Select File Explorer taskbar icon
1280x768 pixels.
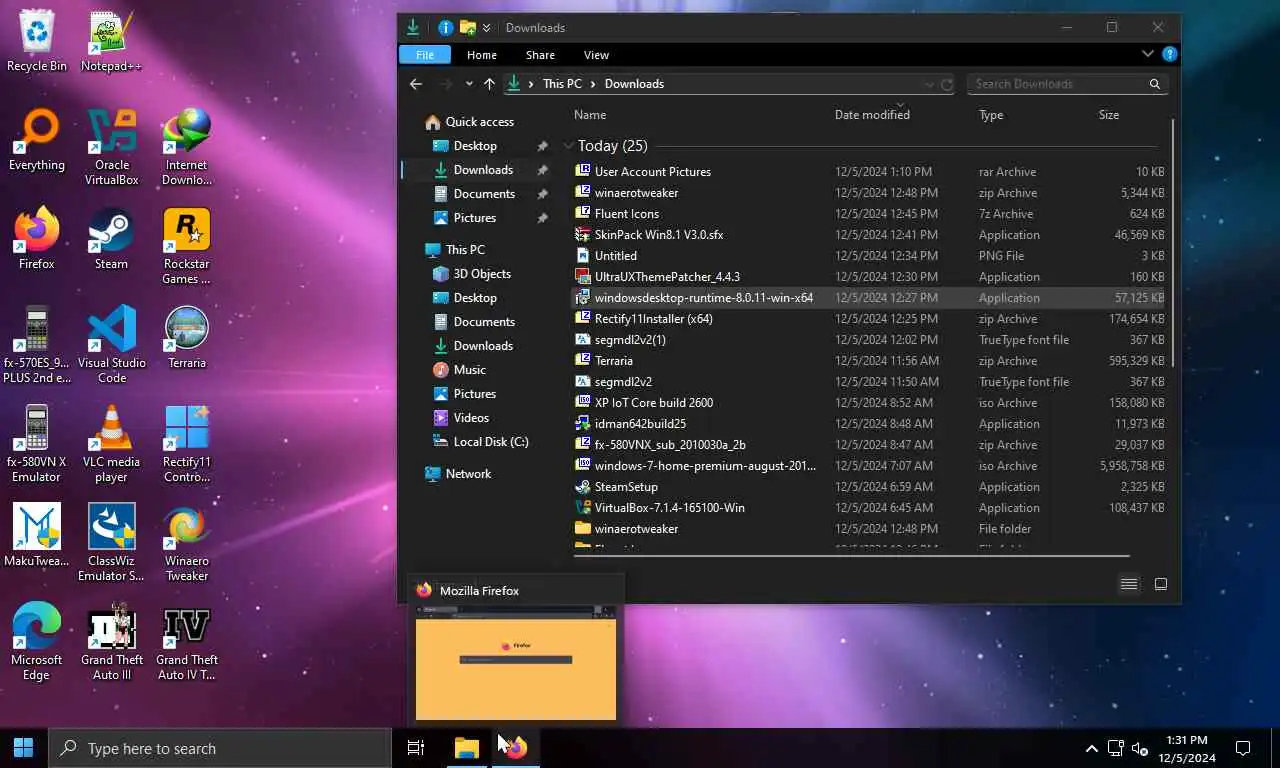(467, 748)
